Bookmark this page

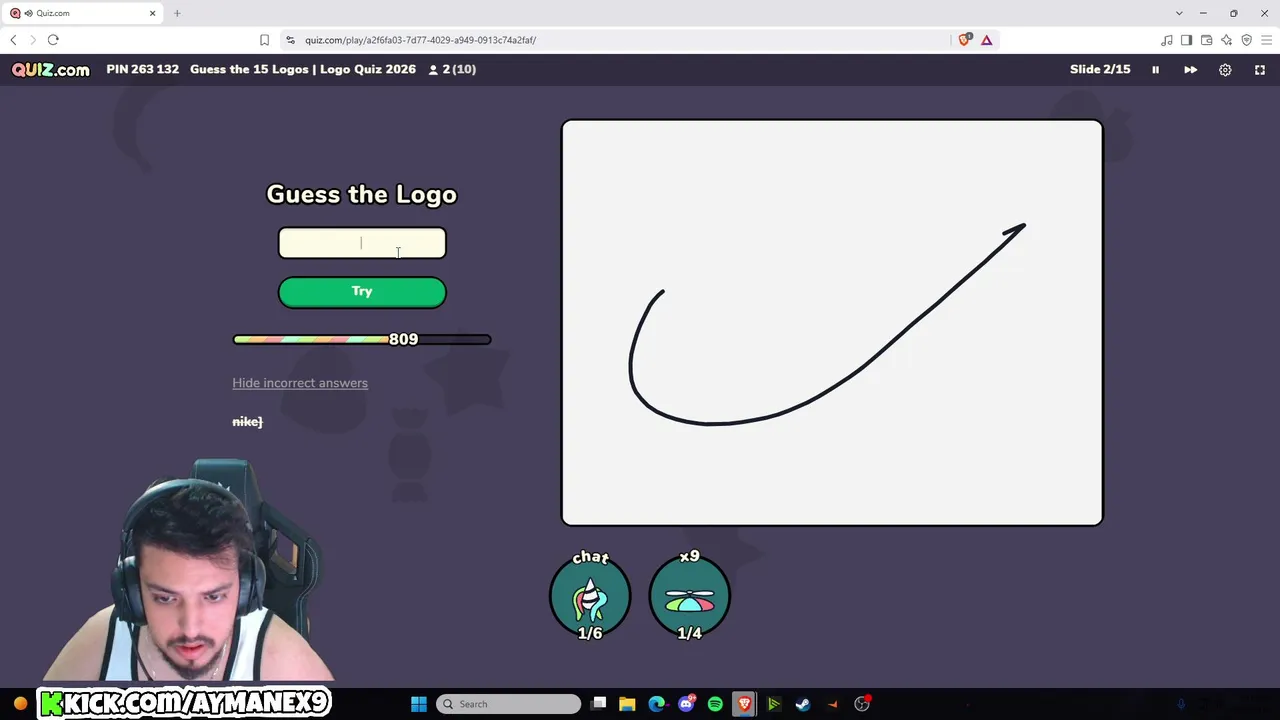tap(264, 40)
